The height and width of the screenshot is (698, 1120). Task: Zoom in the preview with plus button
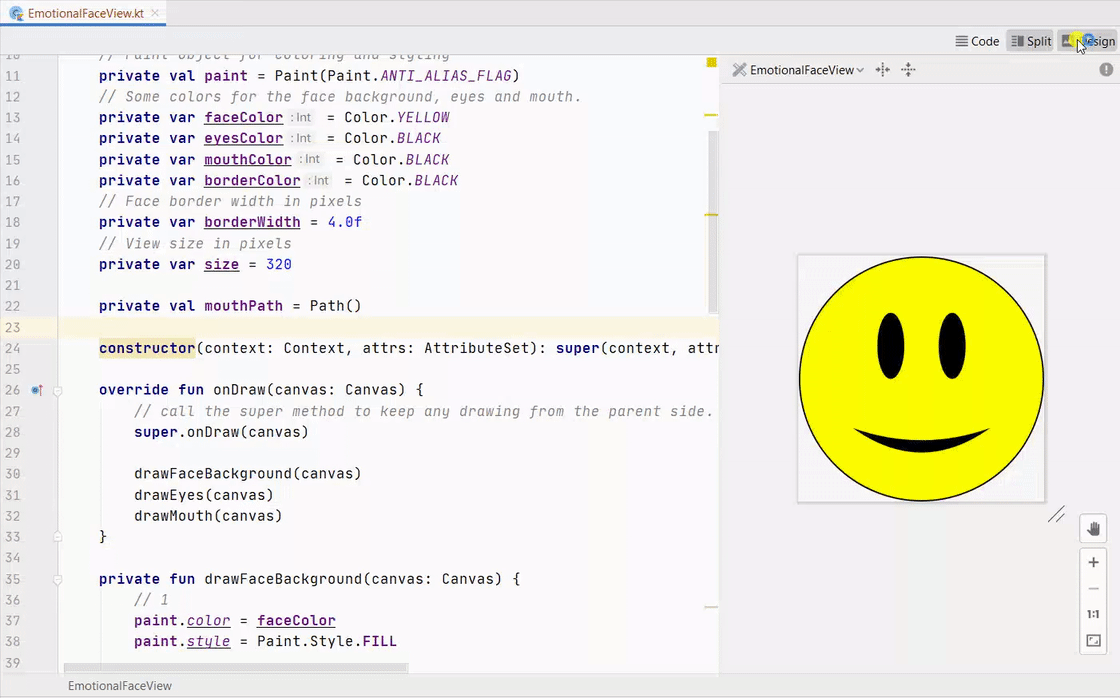click(x=1093, y=563)
